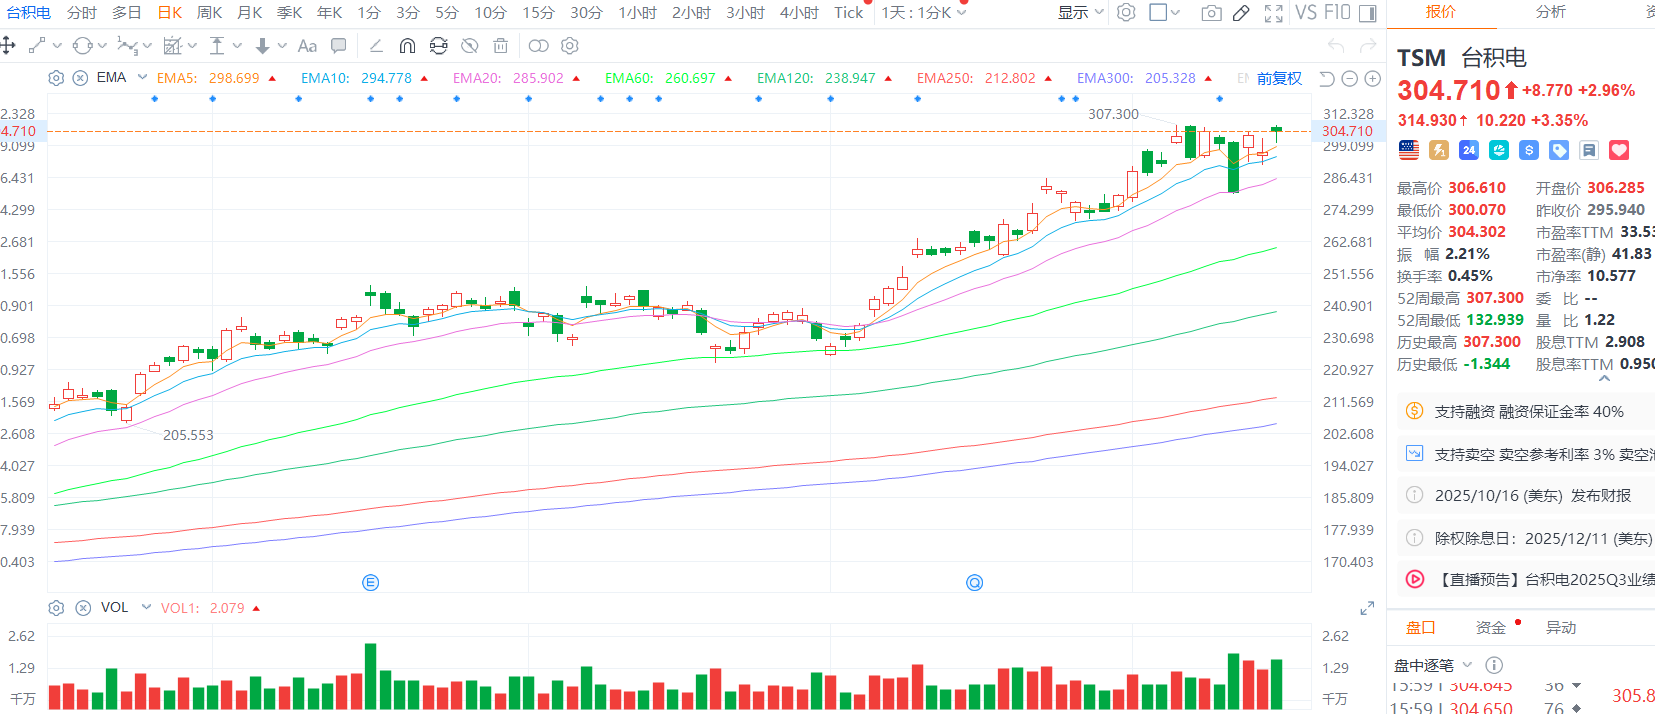Select the measurement chart tool

(172, 45)
